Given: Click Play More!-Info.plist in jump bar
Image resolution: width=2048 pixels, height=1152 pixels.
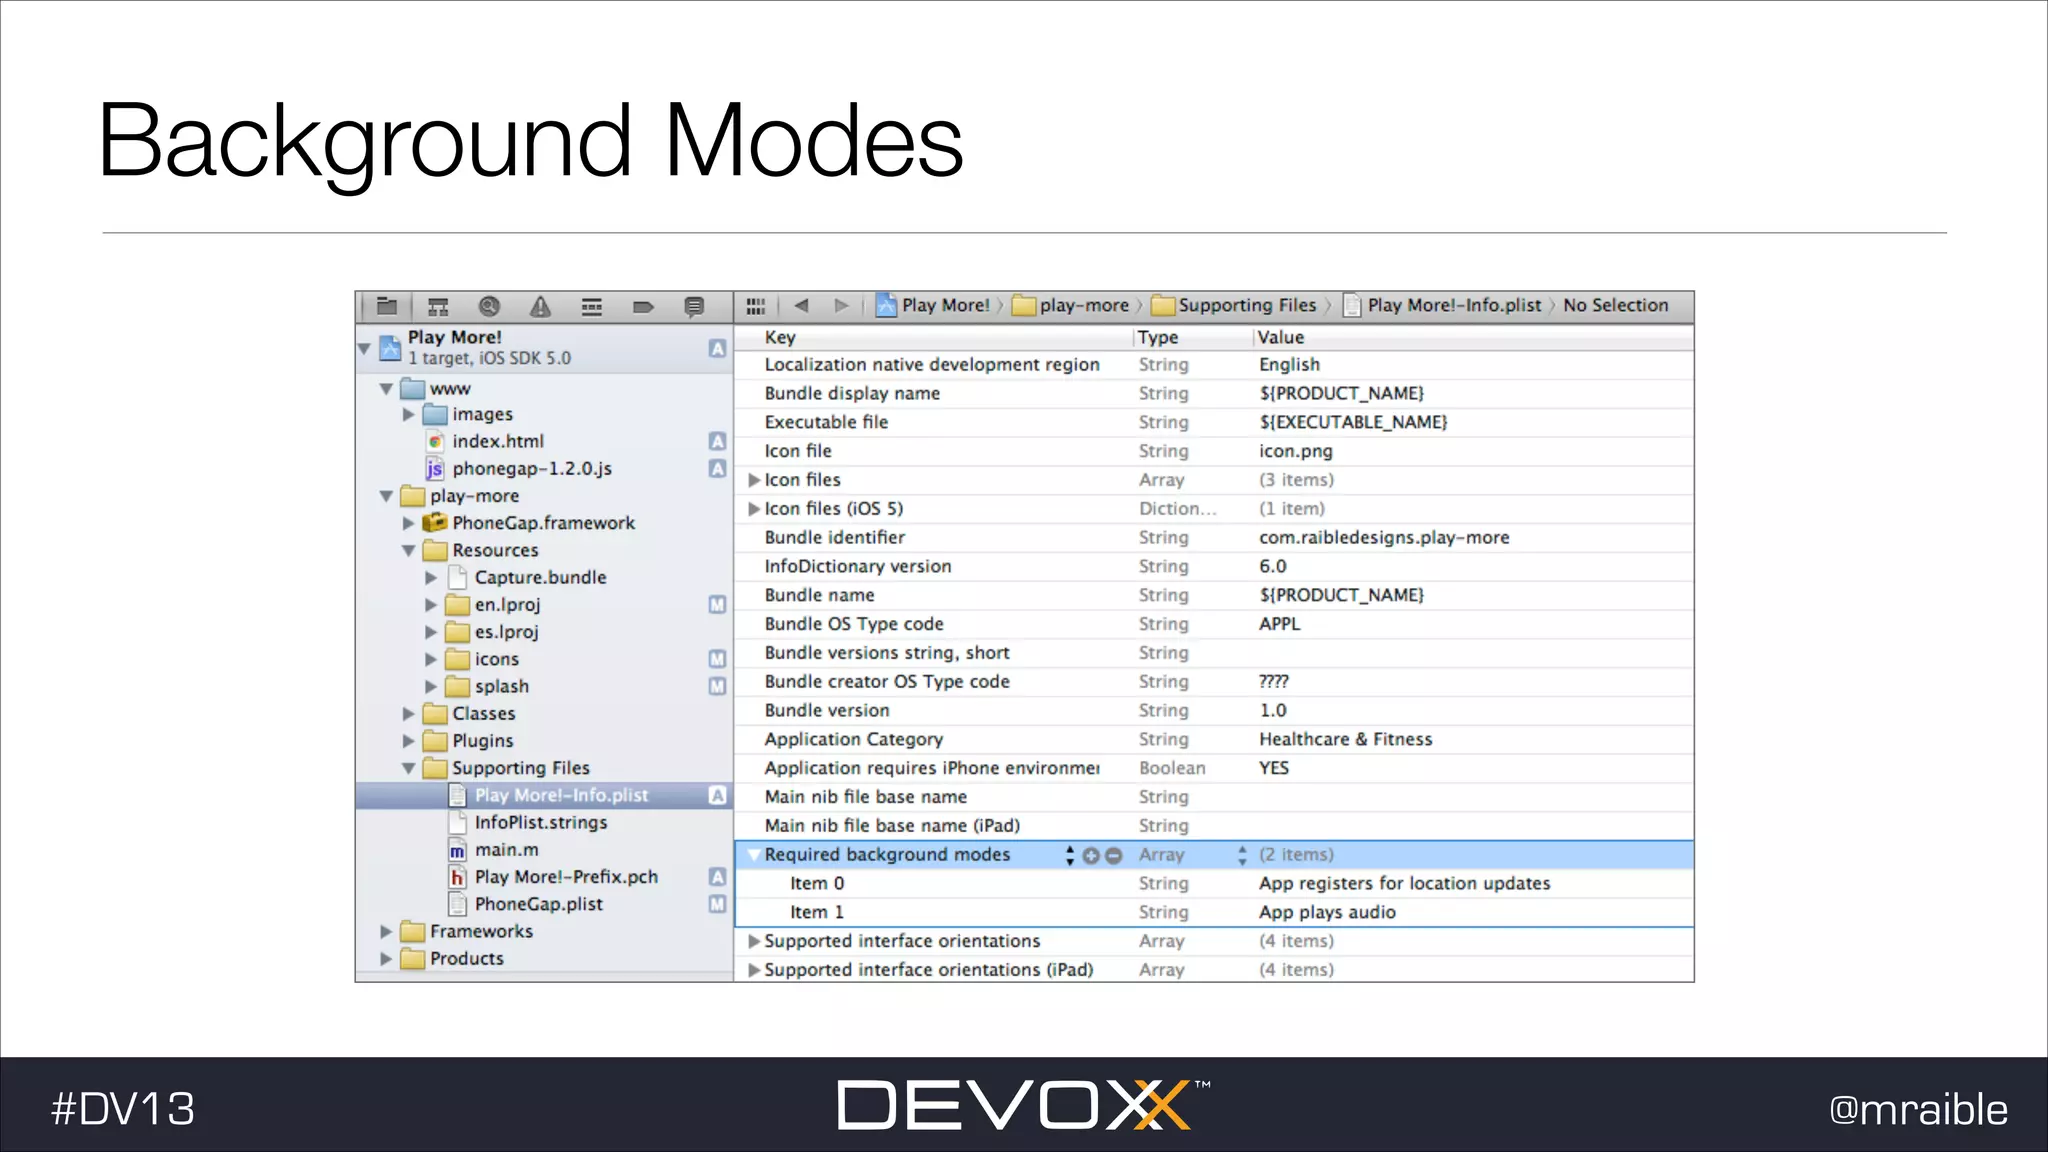Looking at the screenshot, I should pyautogui.click(x=1453, y=306).
